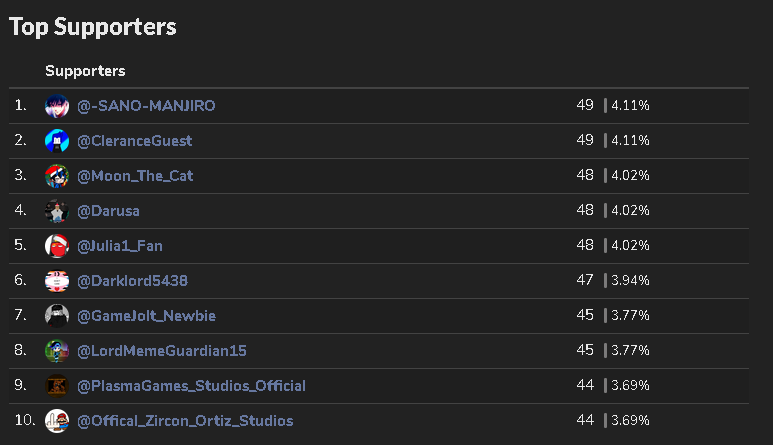Screen dimensions: 773x445
Task: Go to the @Moon_The_Cat profile link
Action: [x=135, y=176]
